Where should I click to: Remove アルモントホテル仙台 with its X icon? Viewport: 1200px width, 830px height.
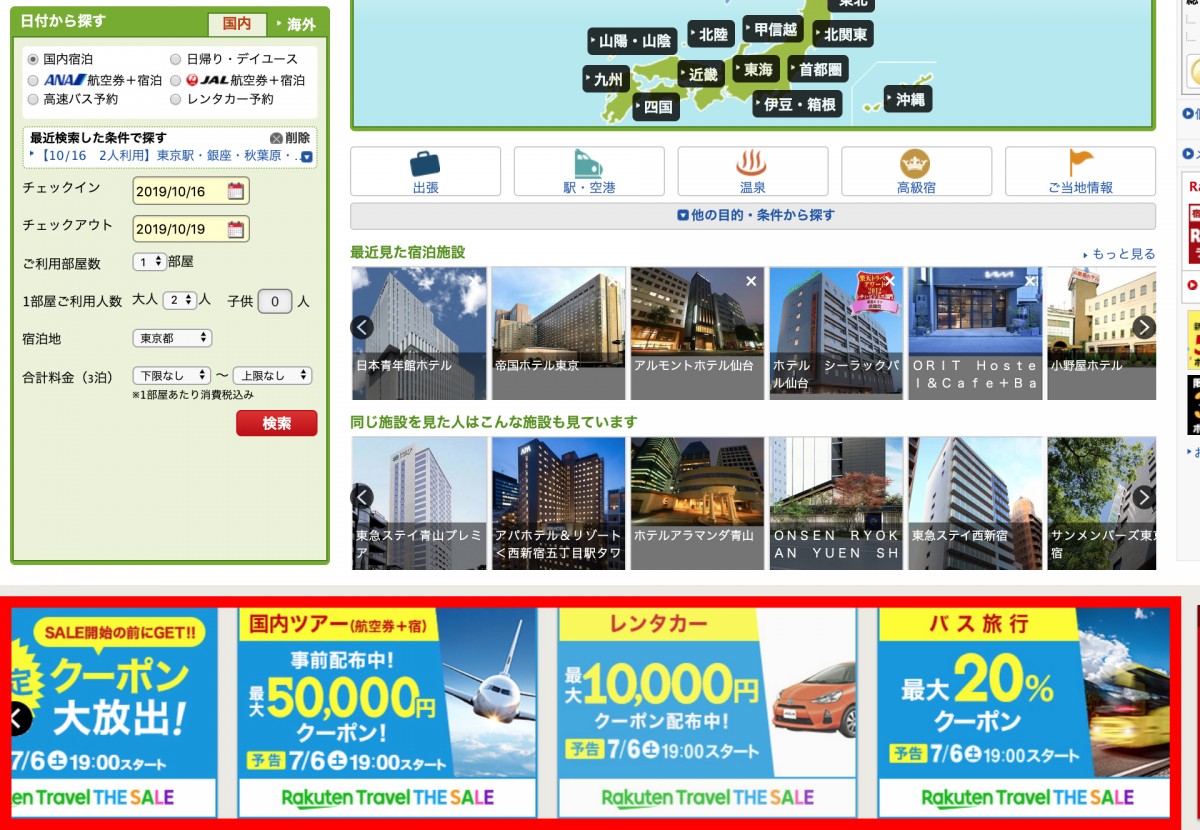(751, 282)
